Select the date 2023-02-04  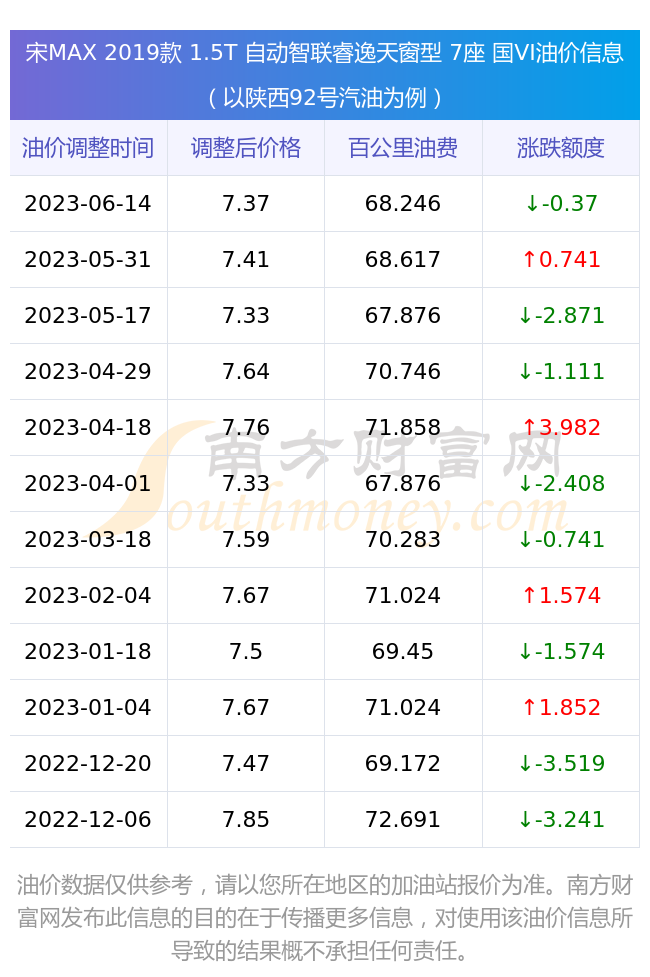point(88,596)
